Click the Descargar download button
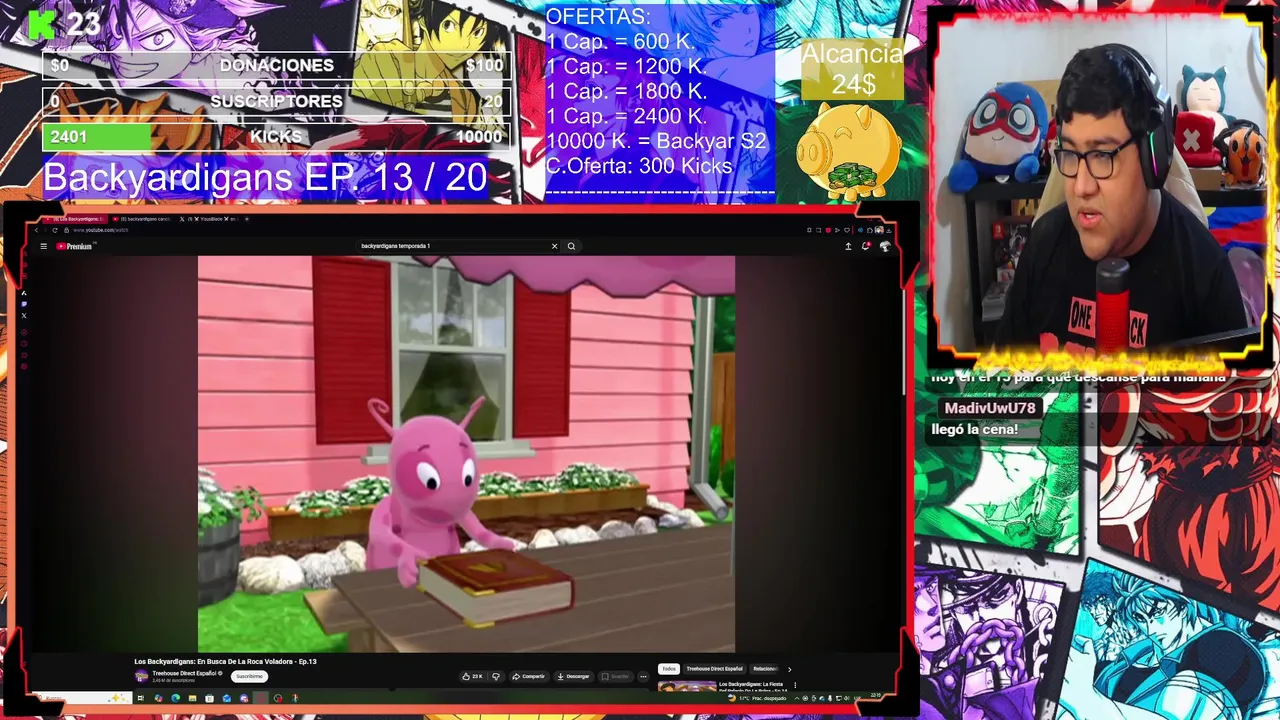Image resolution: width=1280 pixels, height=720 pixels. pyautogui.click(x=574, y=676)
